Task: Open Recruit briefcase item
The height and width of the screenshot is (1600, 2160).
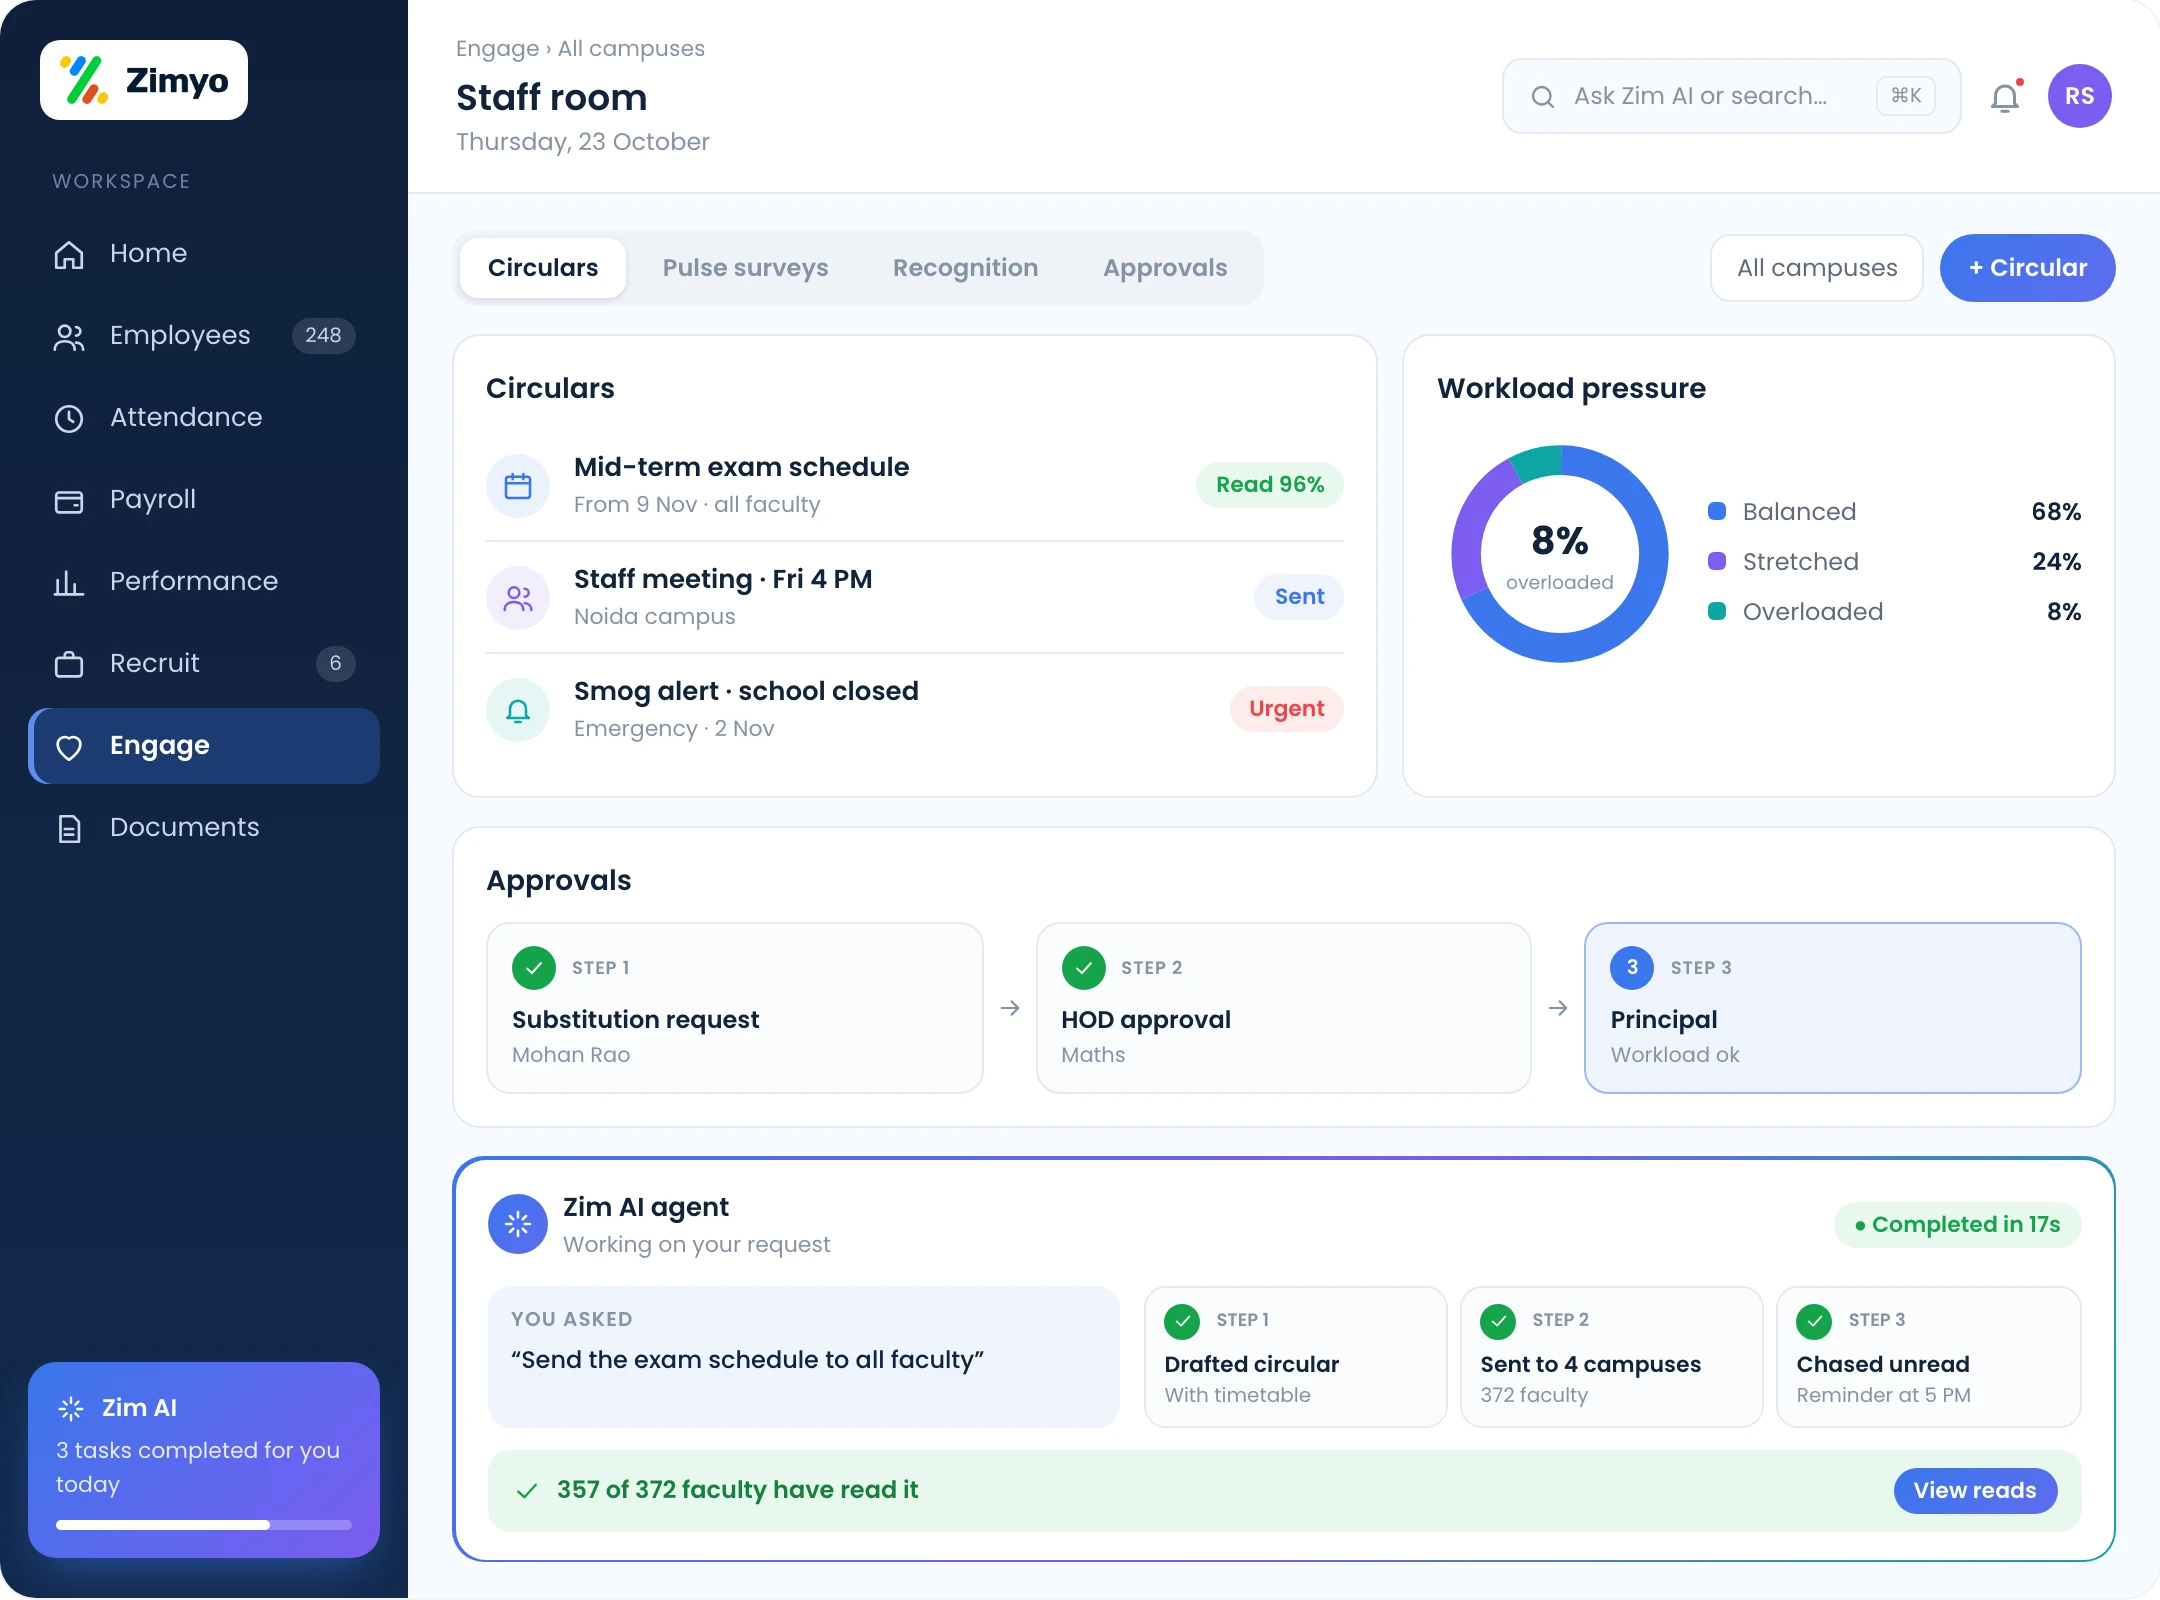Action: [x=204, y=664]
